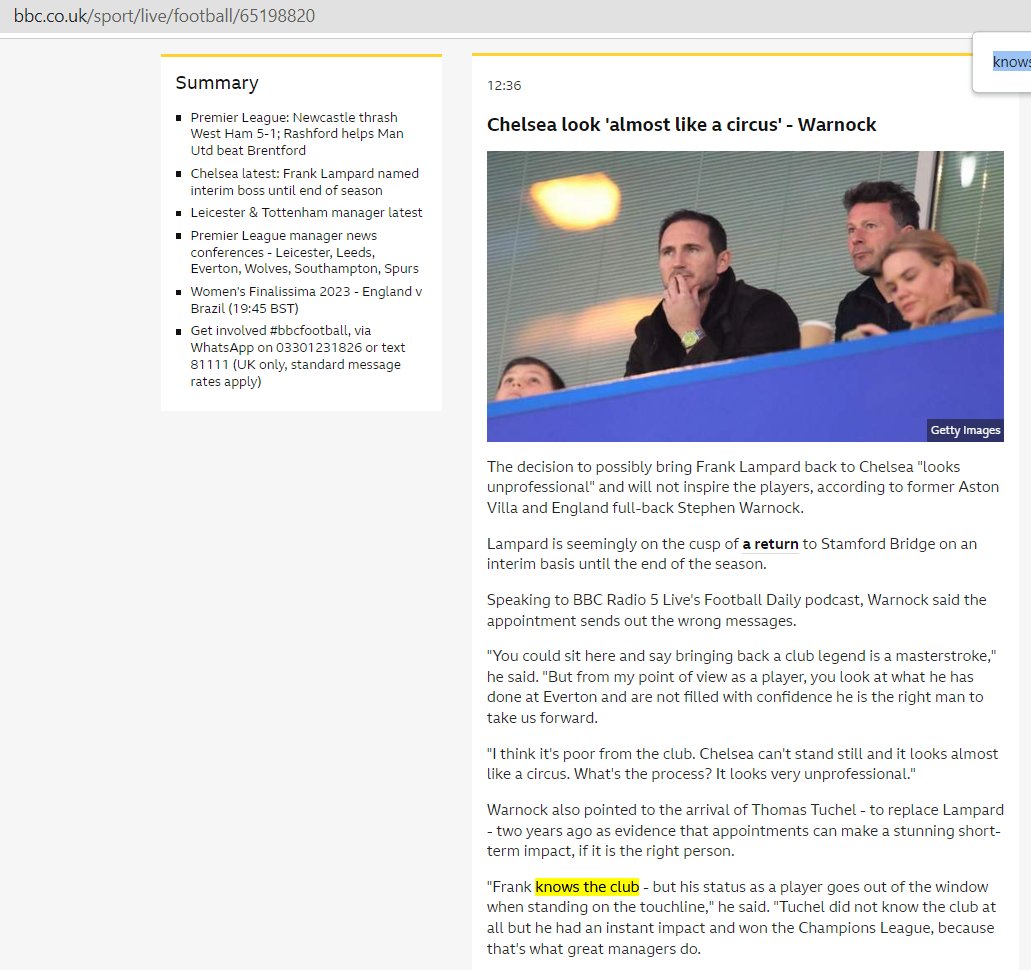Image resolution: width=1031 pixels, height=970 pixels.
Task: Click summary item about Premier League manager news conferences
Action: [x=304, y=252]
